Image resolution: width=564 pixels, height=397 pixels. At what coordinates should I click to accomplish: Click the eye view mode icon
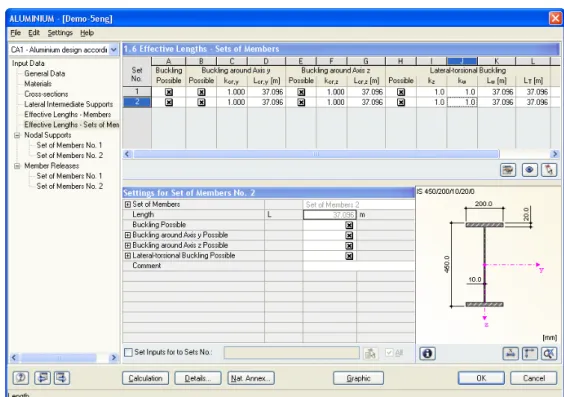click(x=529, y=170)
